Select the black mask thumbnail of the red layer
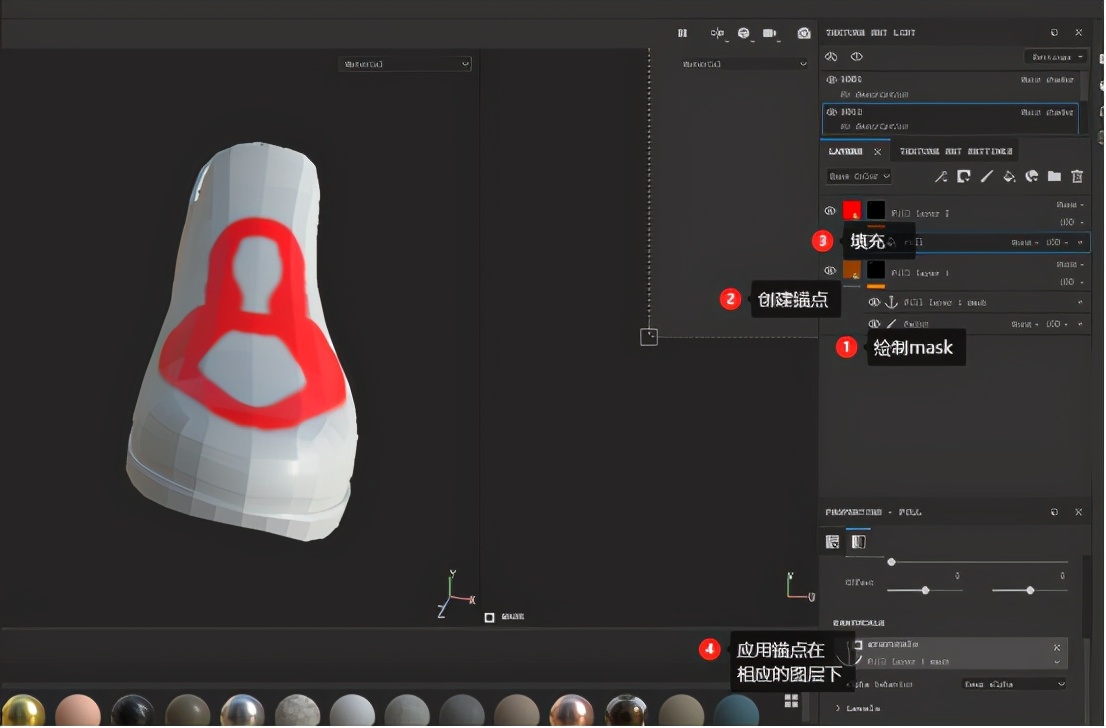Screen dimensions: 1106x728 875,210
